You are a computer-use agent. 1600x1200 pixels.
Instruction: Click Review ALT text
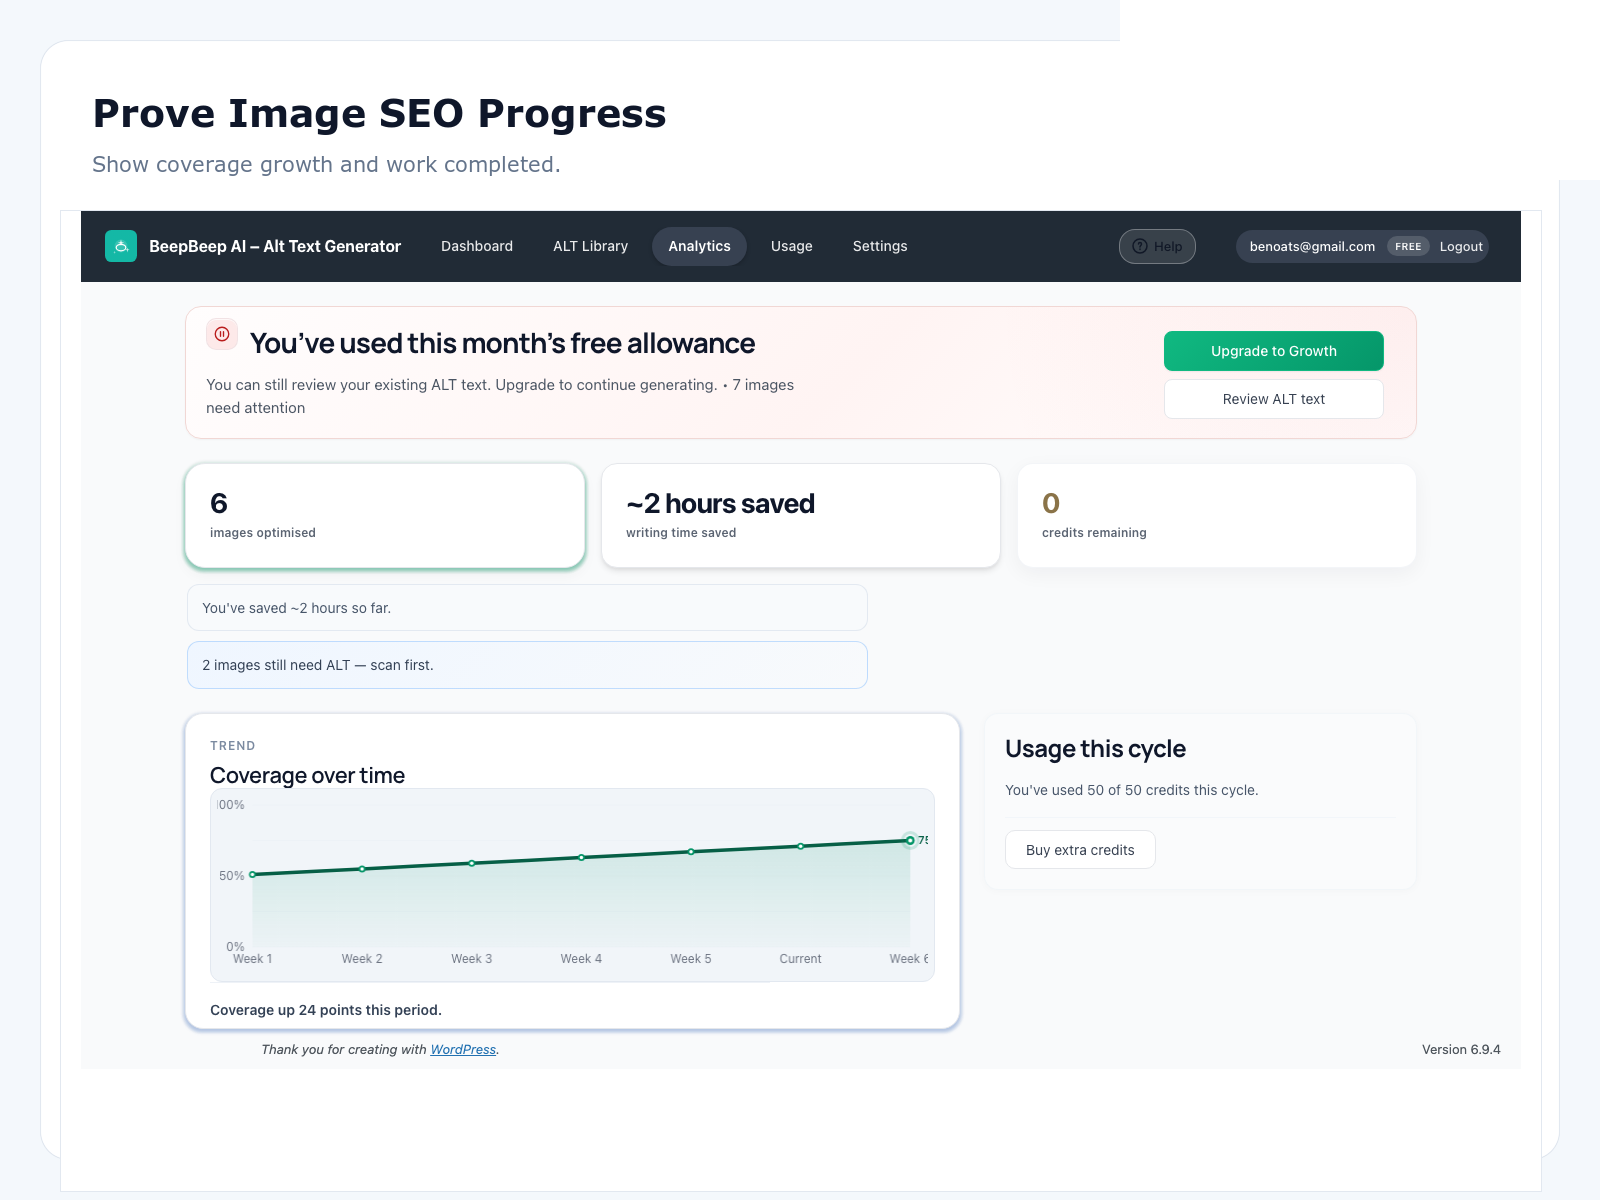[1273, 399]
